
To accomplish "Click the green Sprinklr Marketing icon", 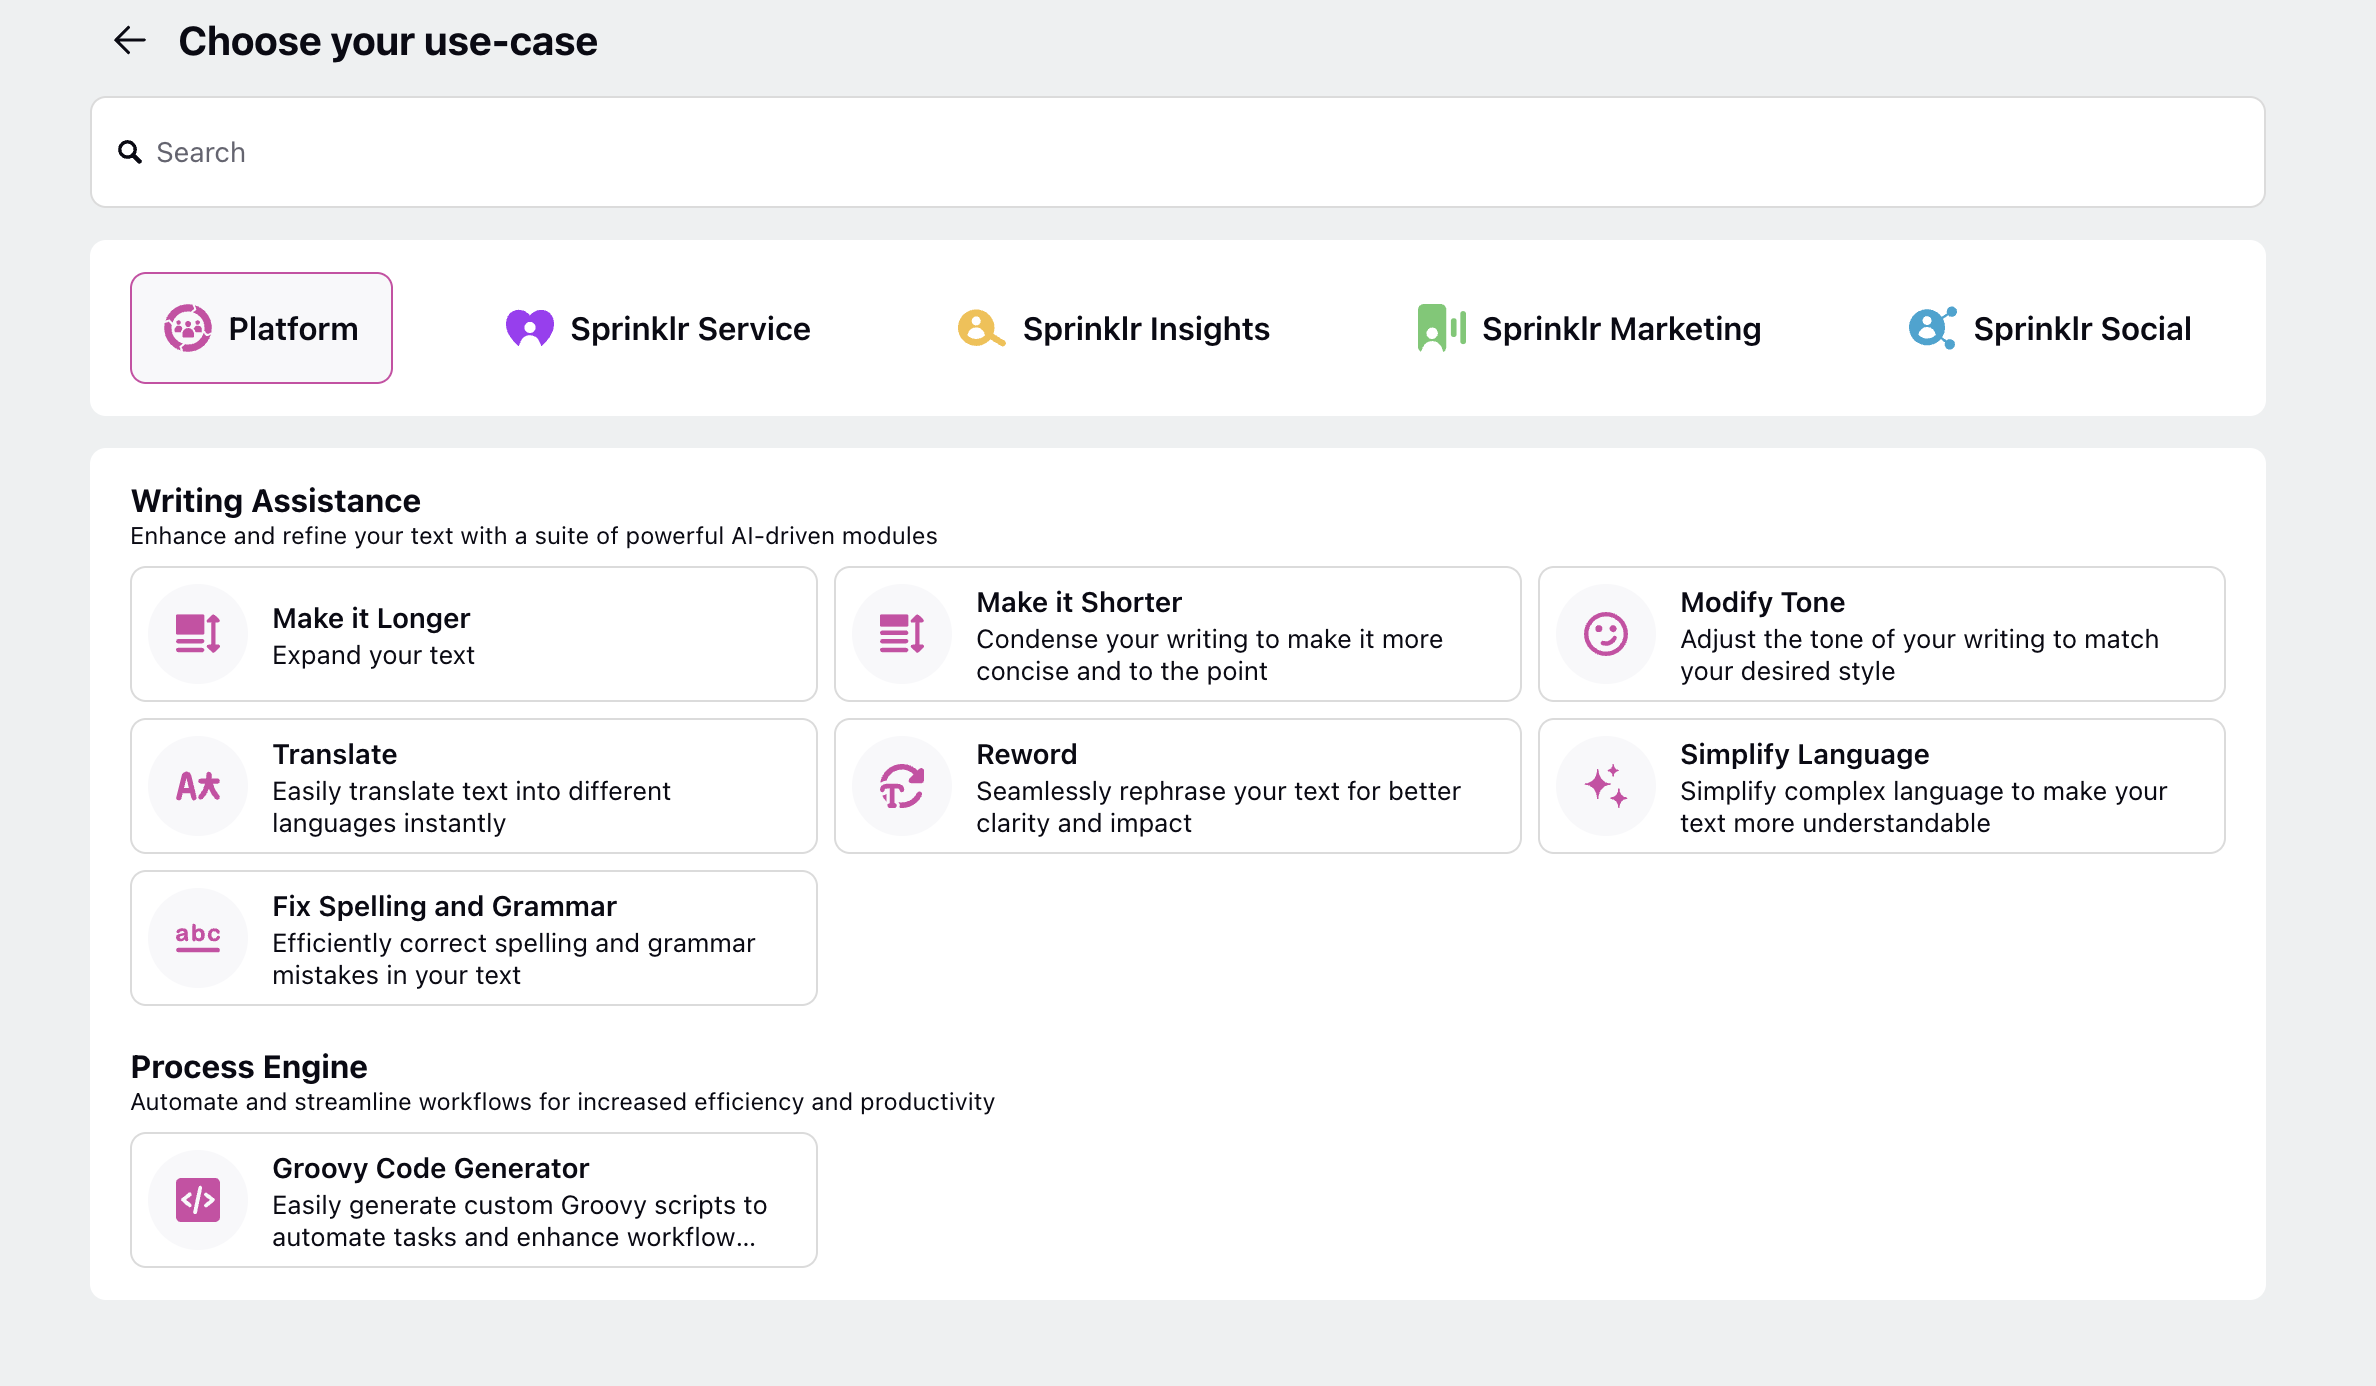I will 1441,328.
